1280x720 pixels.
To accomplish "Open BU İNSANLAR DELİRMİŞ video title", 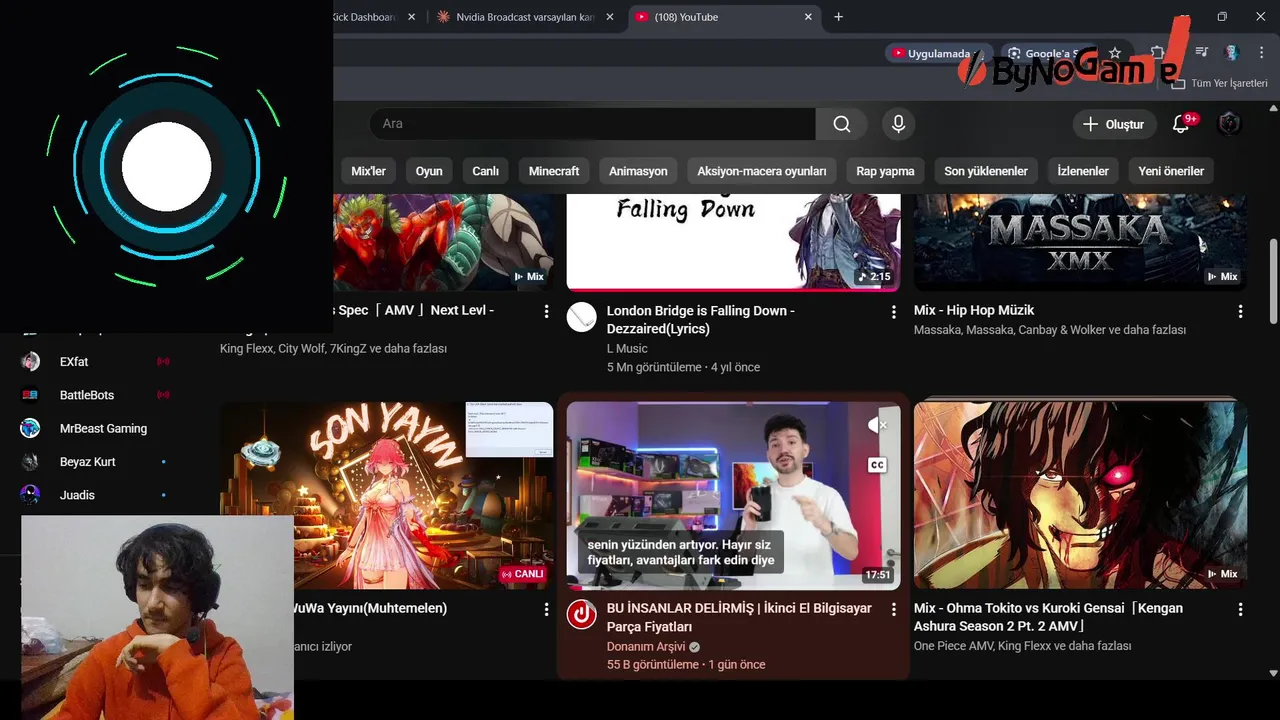I will coord(739,617).
